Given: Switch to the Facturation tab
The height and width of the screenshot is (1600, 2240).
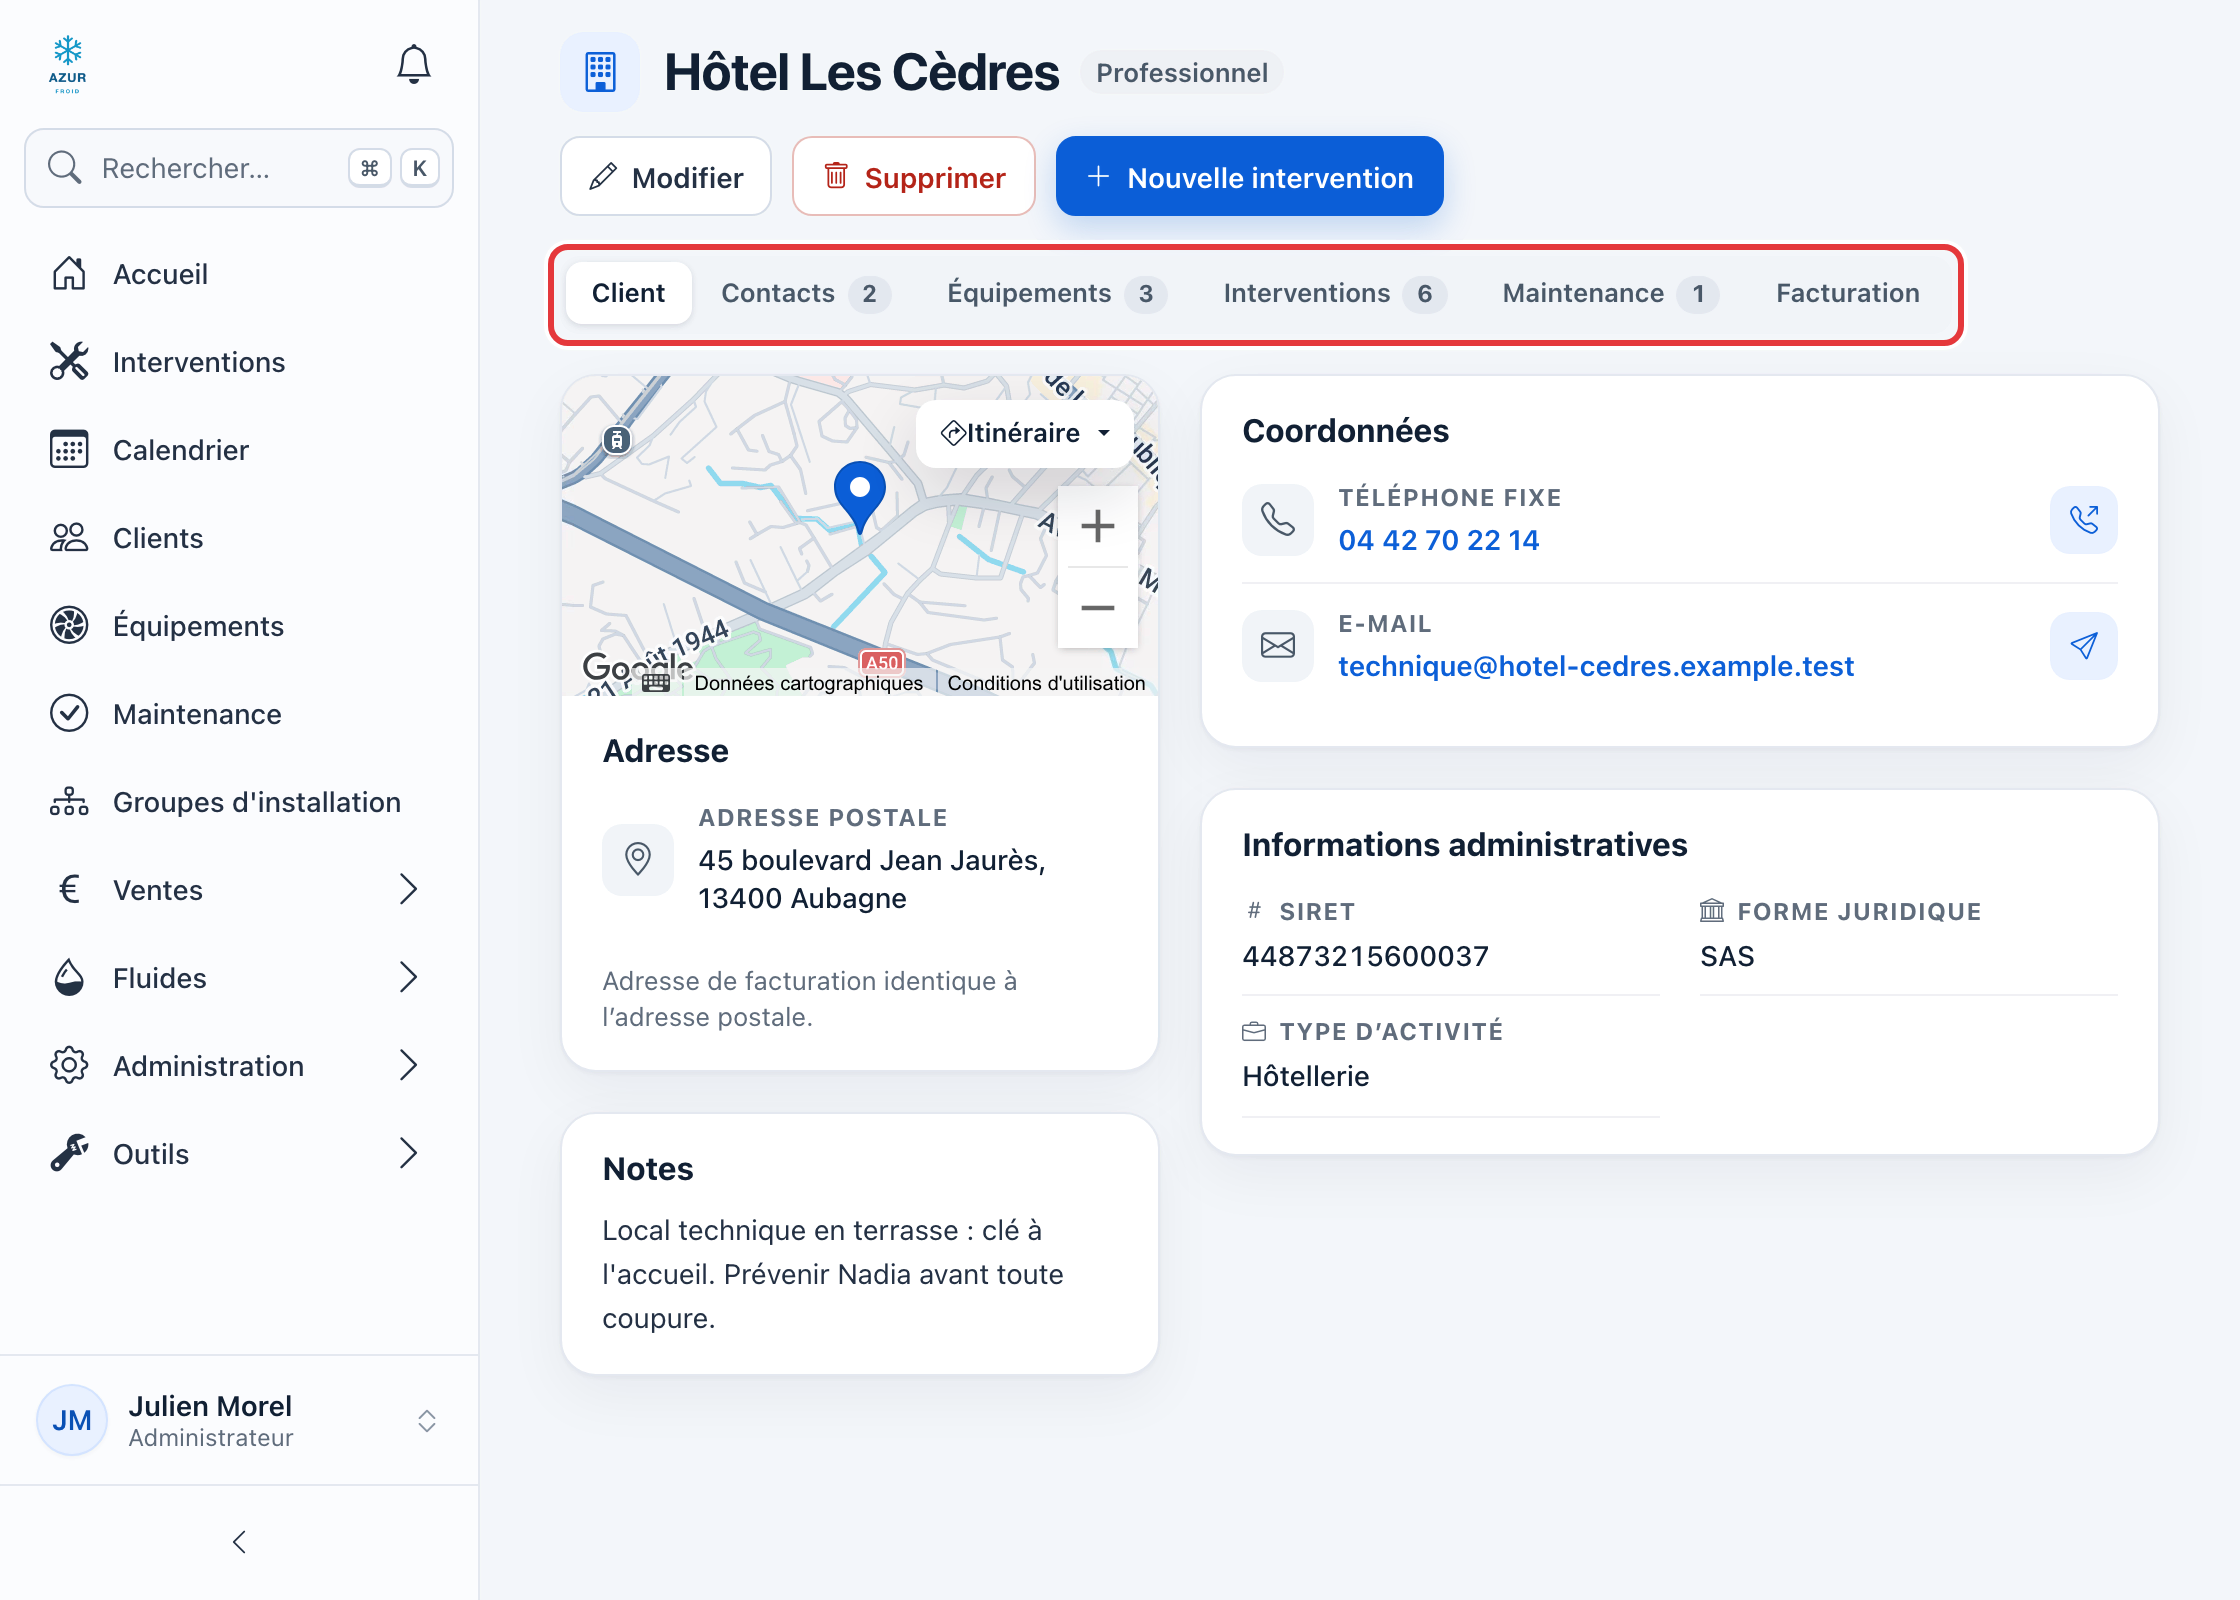Looking at the screenshot, I should (x=1848, y=293).
